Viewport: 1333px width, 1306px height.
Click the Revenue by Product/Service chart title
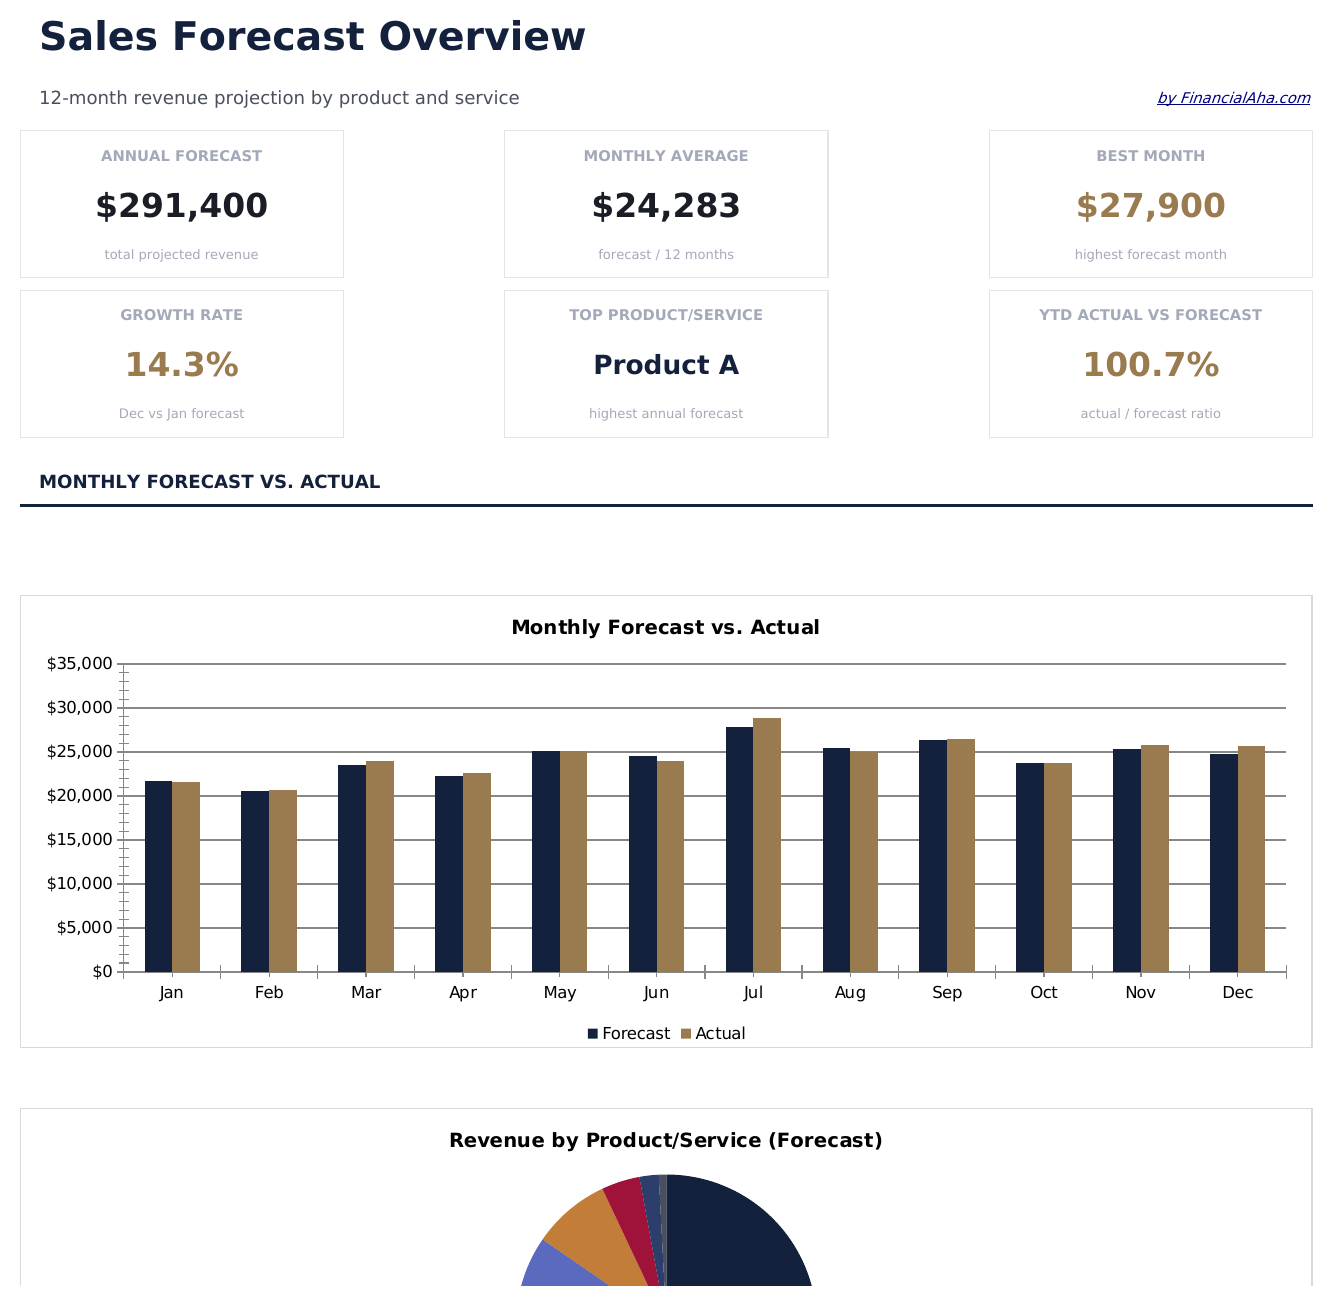click(x=666, y=1140)
